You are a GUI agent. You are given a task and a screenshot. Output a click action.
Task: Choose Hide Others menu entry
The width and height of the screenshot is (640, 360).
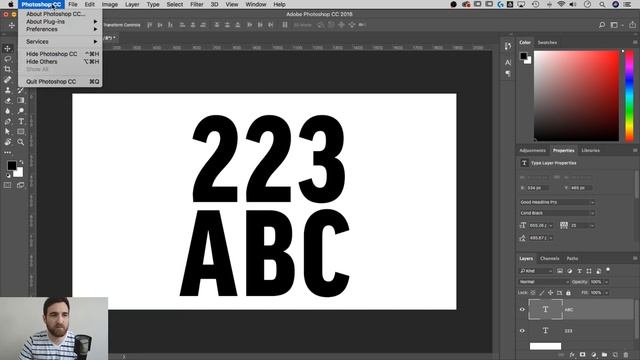(x=60, y=62)
